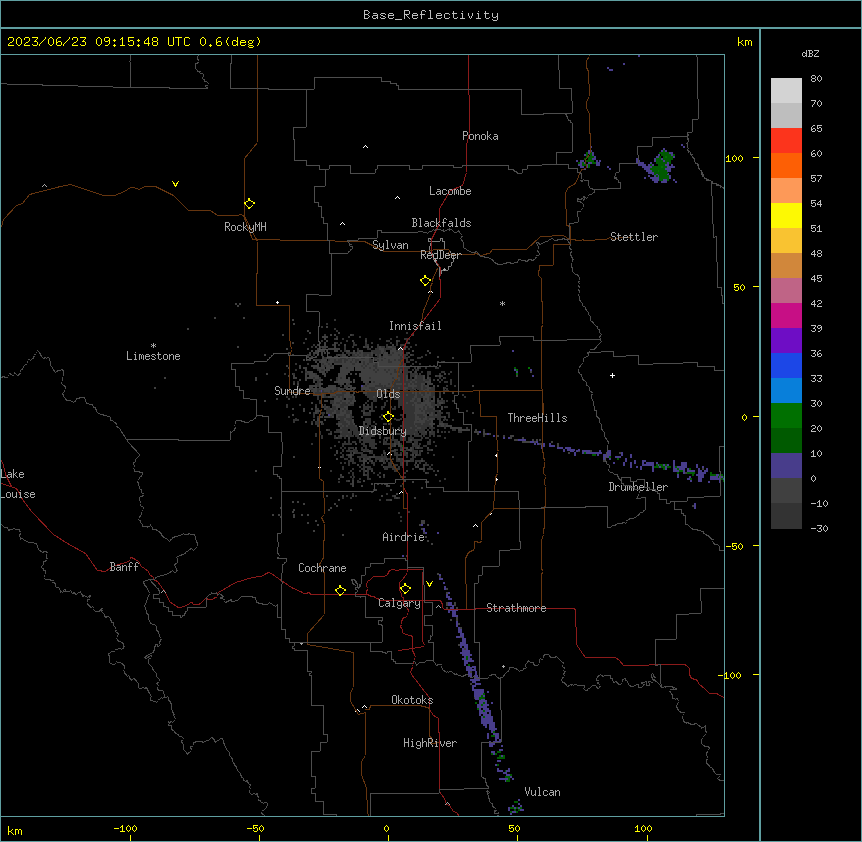Click the yellow V marker northwest of RockyMH
Screen dimensions: 862x842
coord(175,184)
